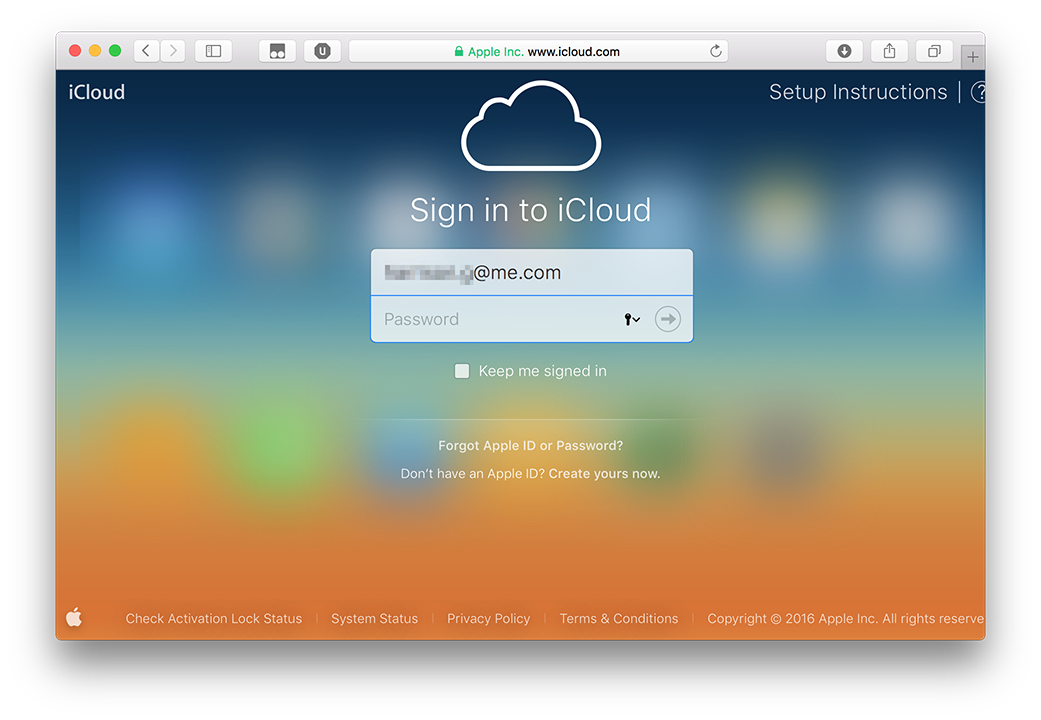The height and width of the screenshot is (720, 1041).
Task: Show all tabs overview
Action: 934,51
